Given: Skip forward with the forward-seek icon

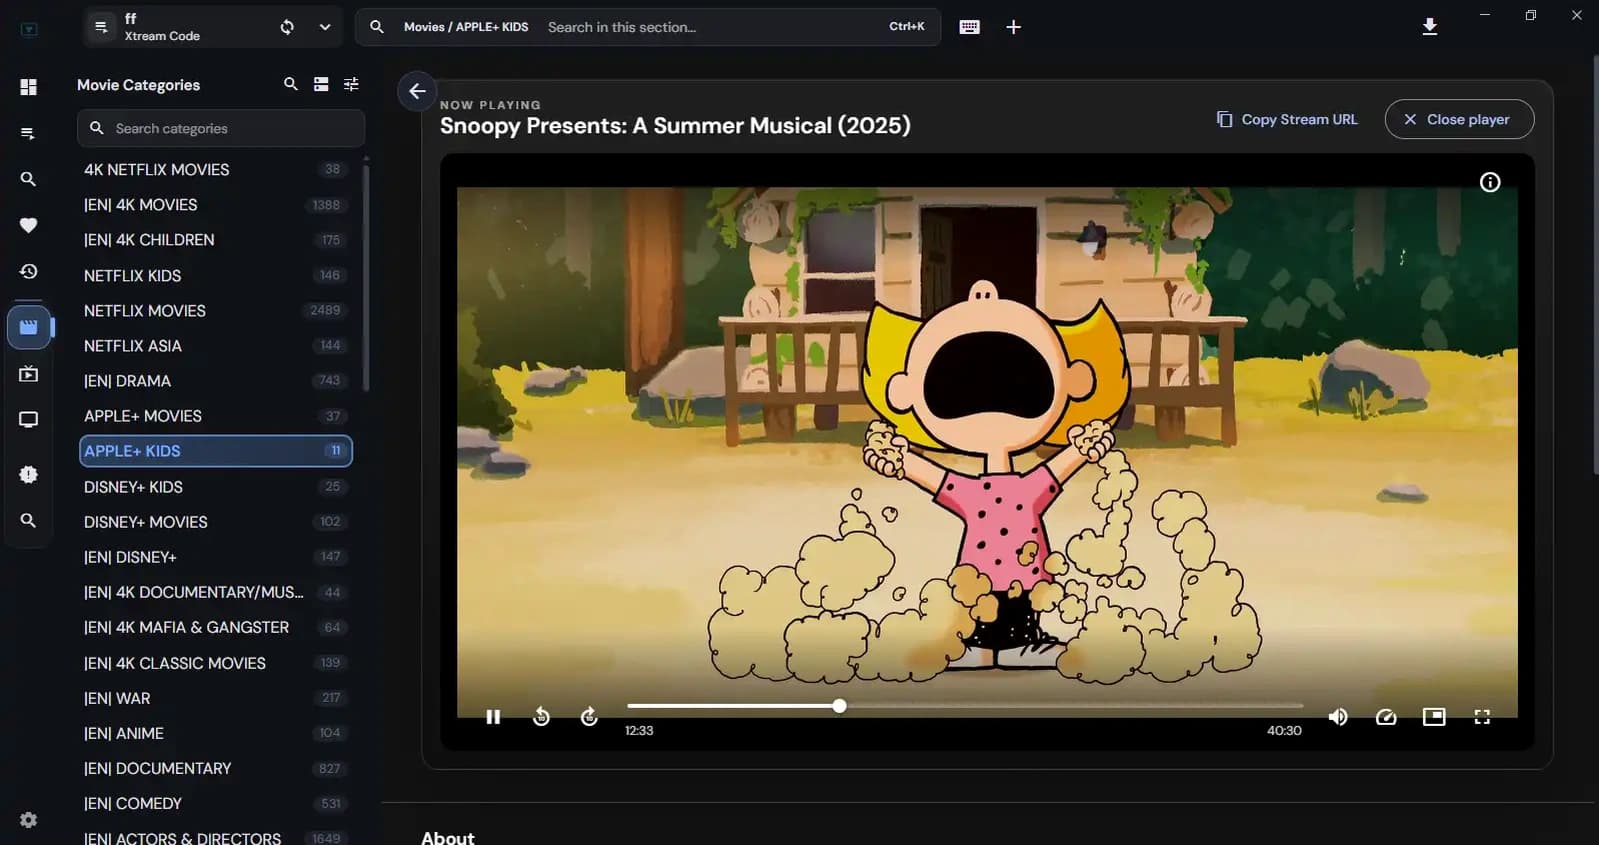Looking at the screenshot, I should tap(589, 716).
